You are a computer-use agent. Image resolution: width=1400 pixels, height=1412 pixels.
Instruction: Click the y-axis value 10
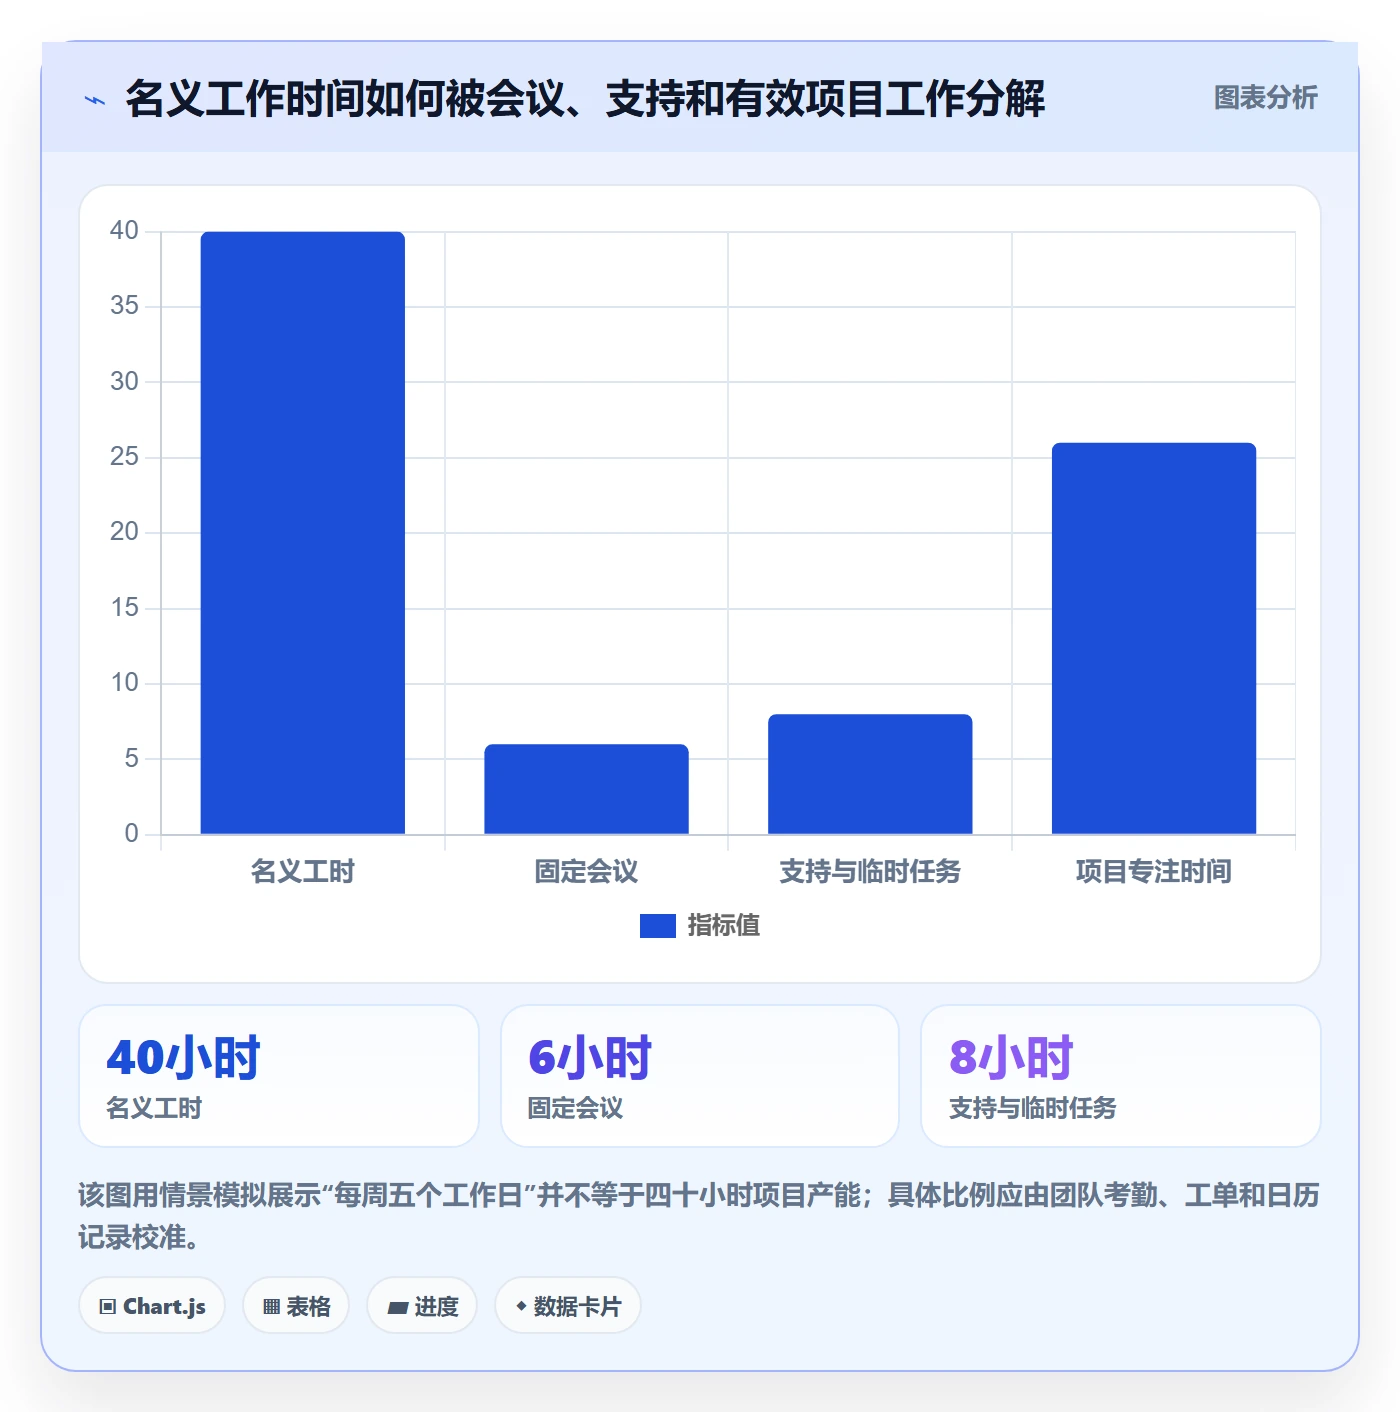124,683
